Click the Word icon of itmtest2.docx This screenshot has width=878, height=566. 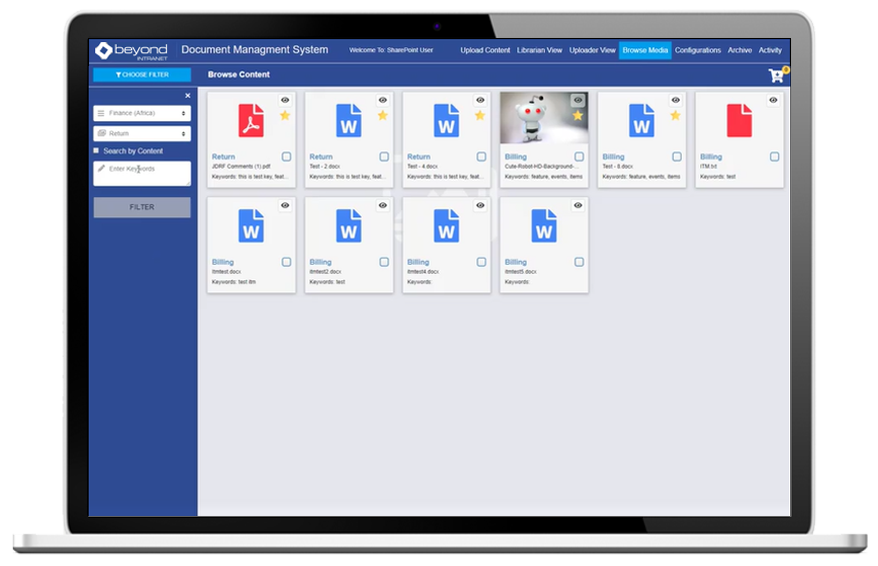pyautogui.click(x=348, y=226)
